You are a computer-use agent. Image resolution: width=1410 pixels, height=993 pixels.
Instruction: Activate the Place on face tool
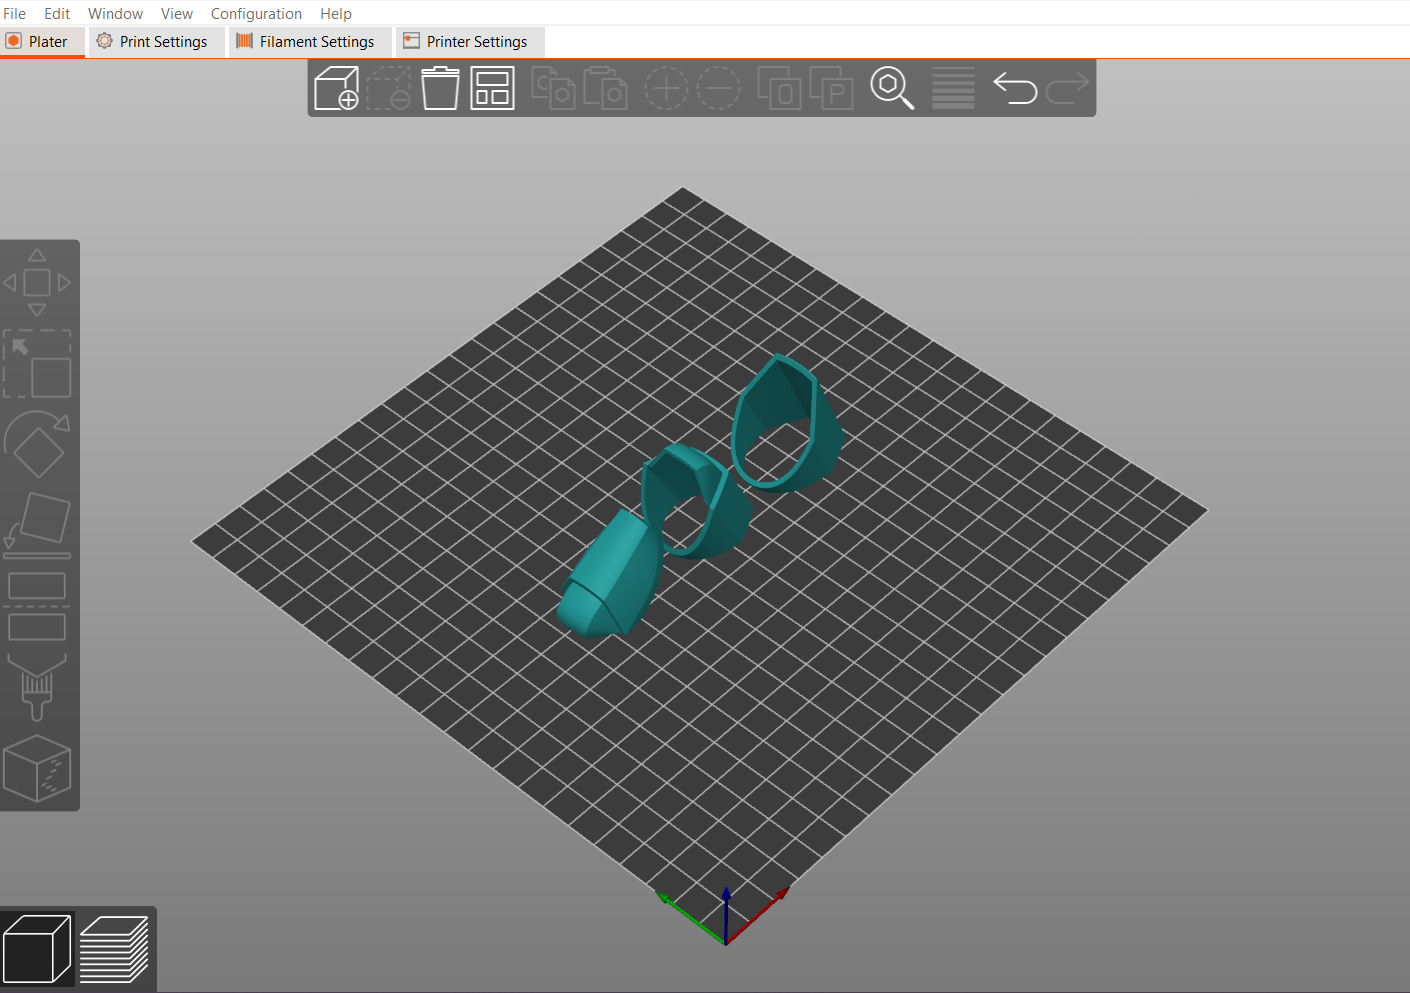click(x=38, y=520)
